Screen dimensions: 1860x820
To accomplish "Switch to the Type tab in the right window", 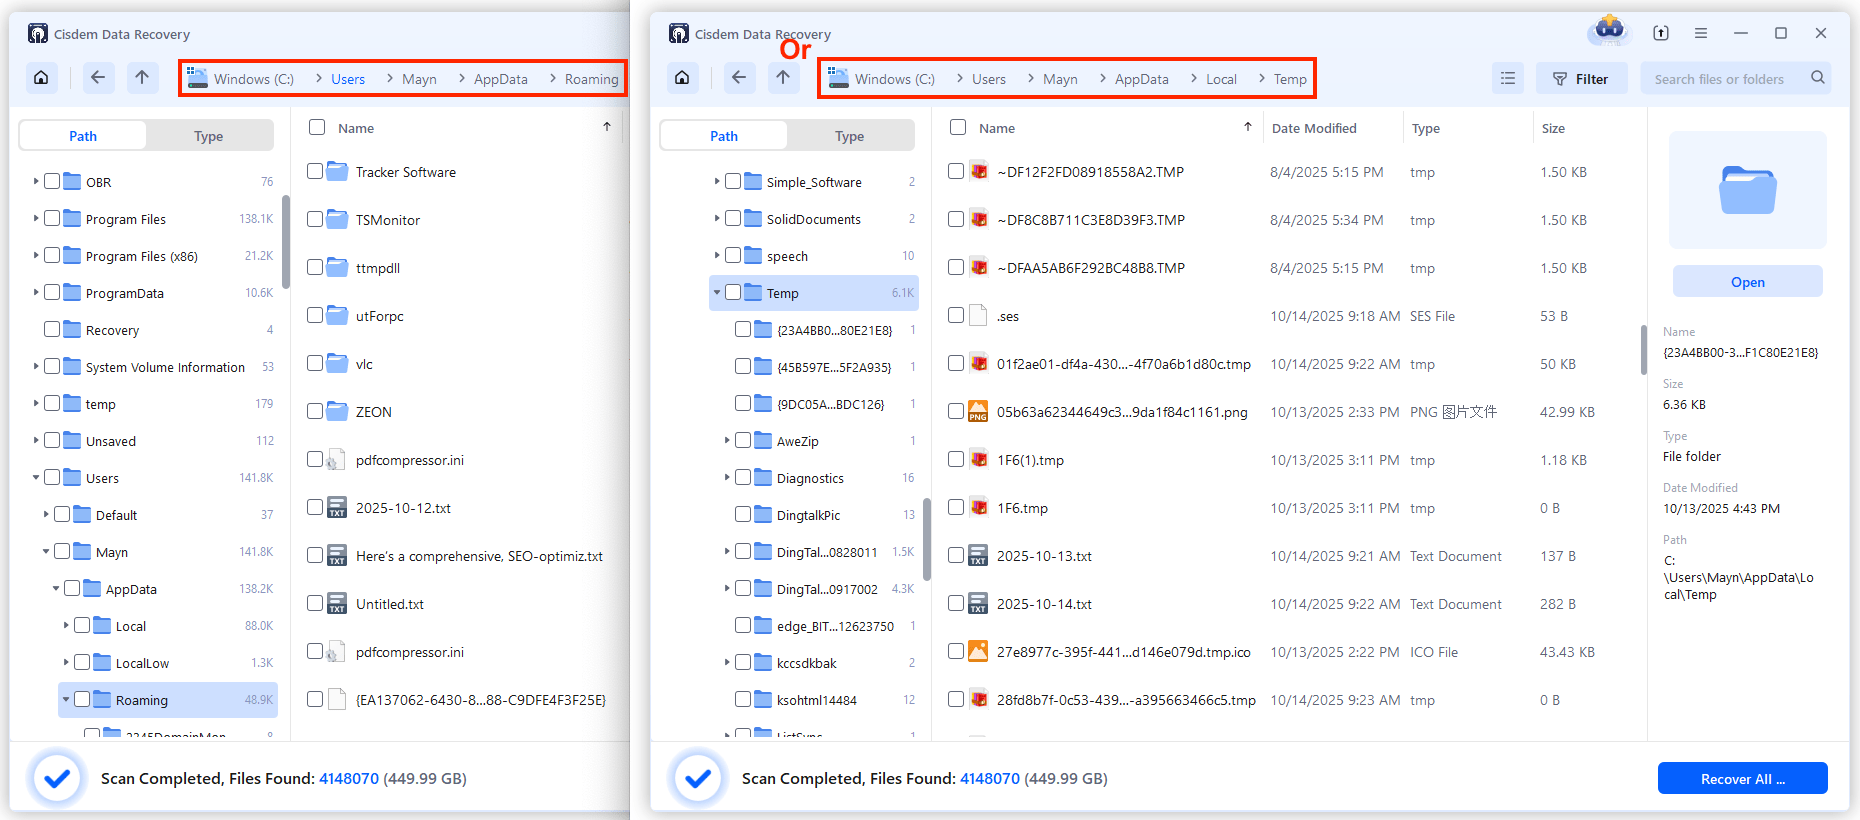I will point(849,136).
